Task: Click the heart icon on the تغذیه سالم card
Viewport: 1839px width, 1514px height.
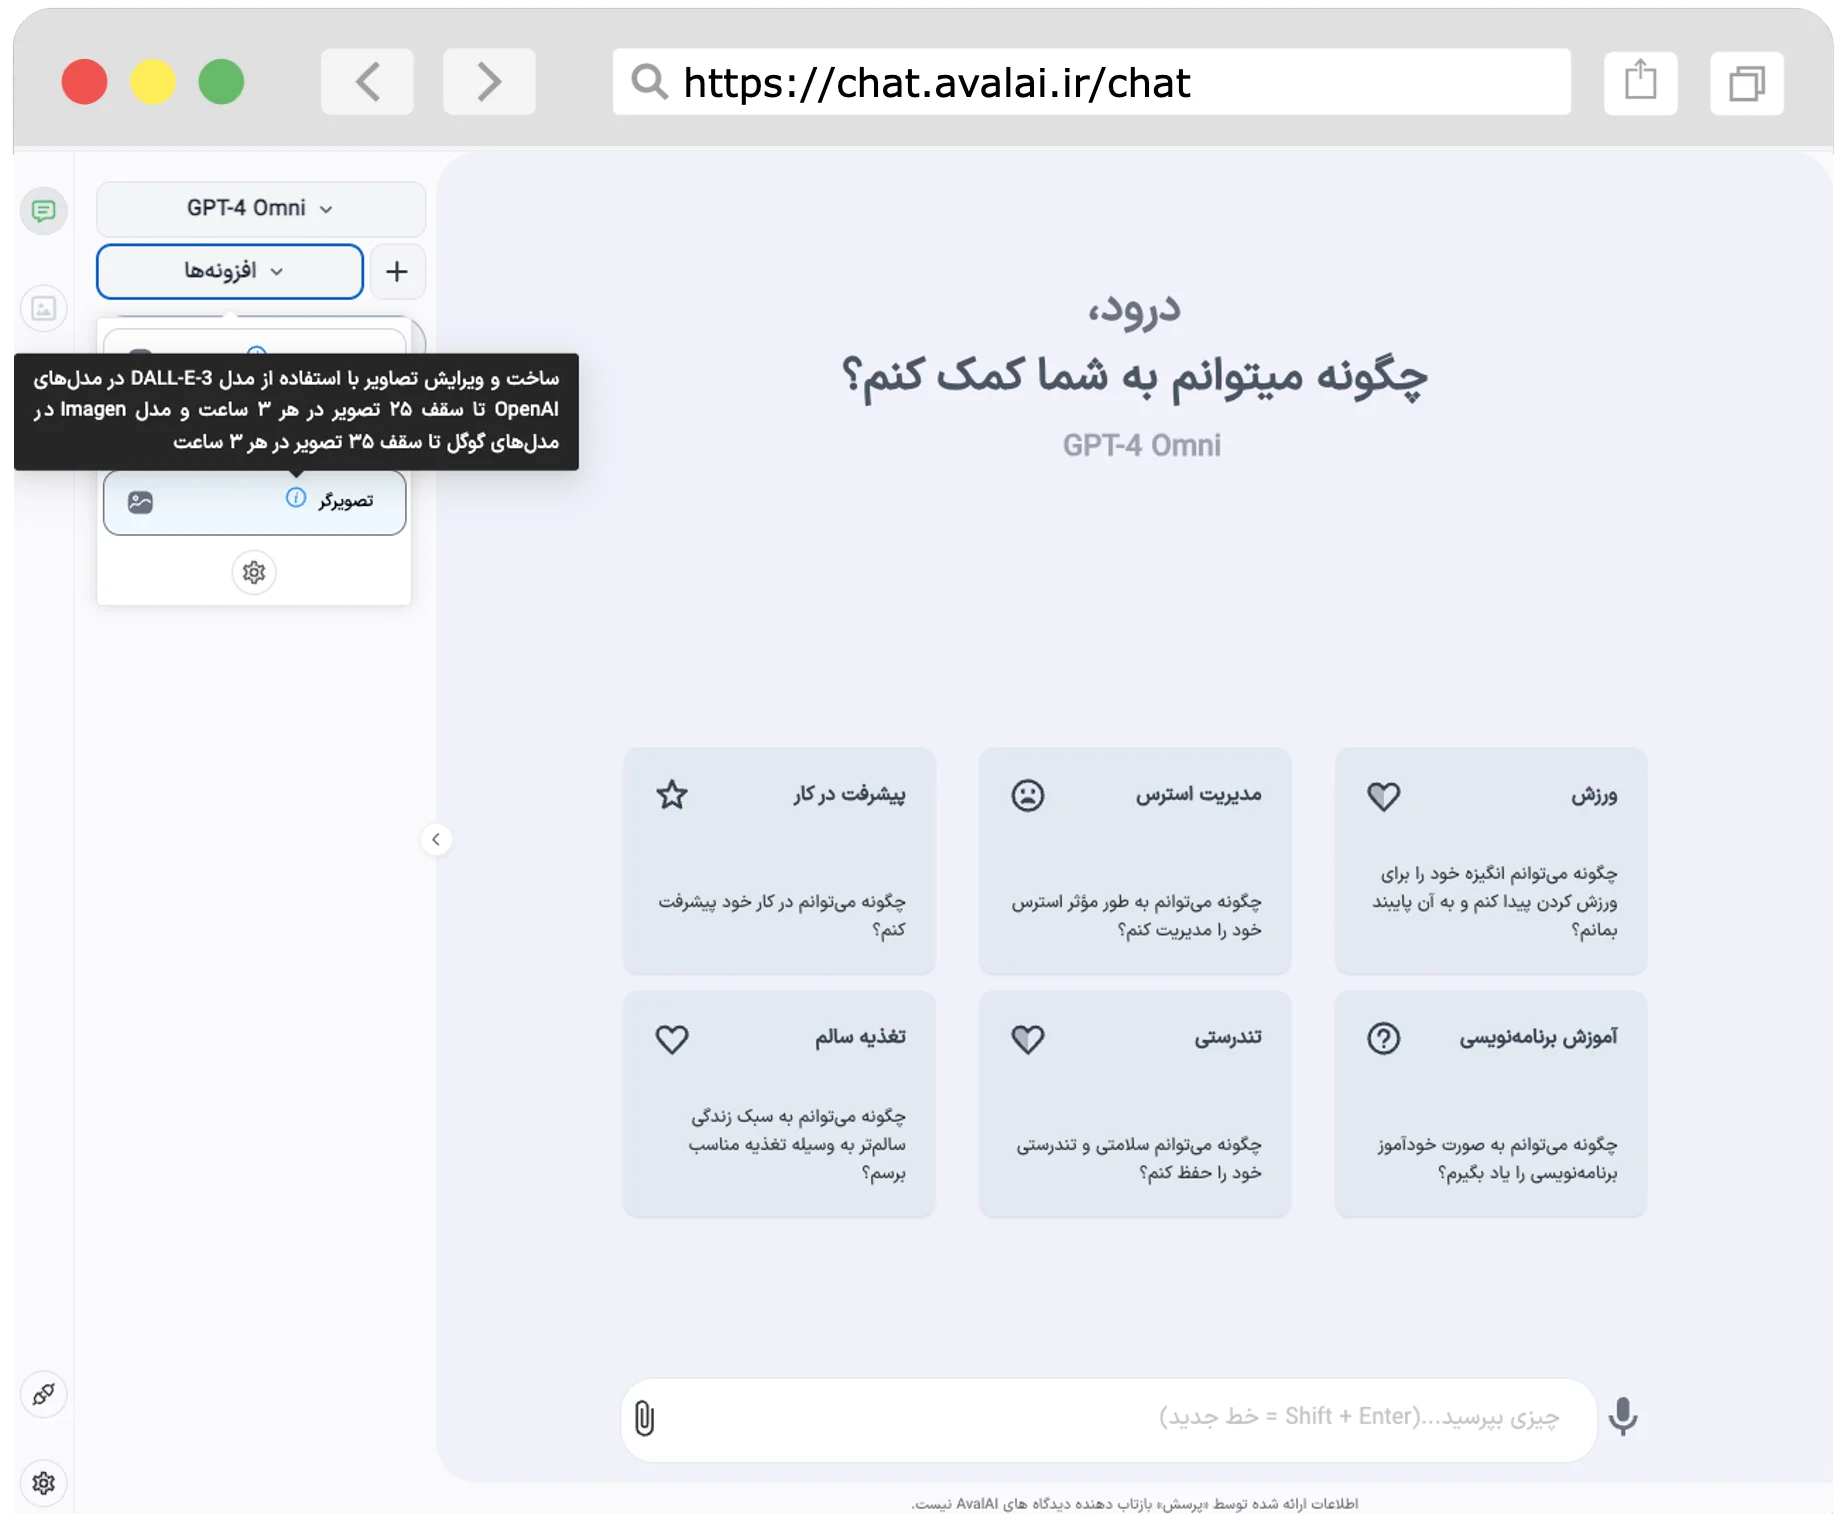Action: [672, 1039]
